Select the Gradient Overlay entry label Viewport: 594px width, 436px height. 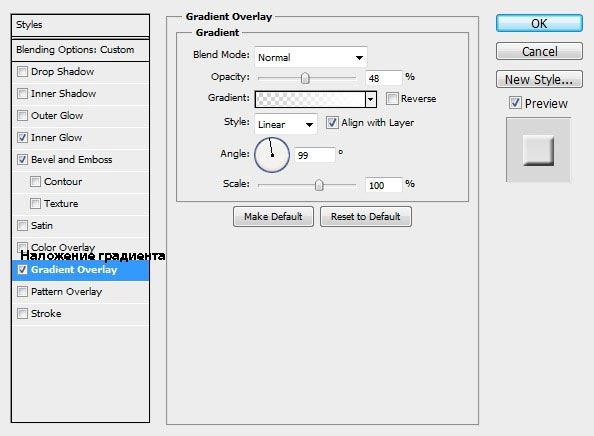click(x=74, y=270)
